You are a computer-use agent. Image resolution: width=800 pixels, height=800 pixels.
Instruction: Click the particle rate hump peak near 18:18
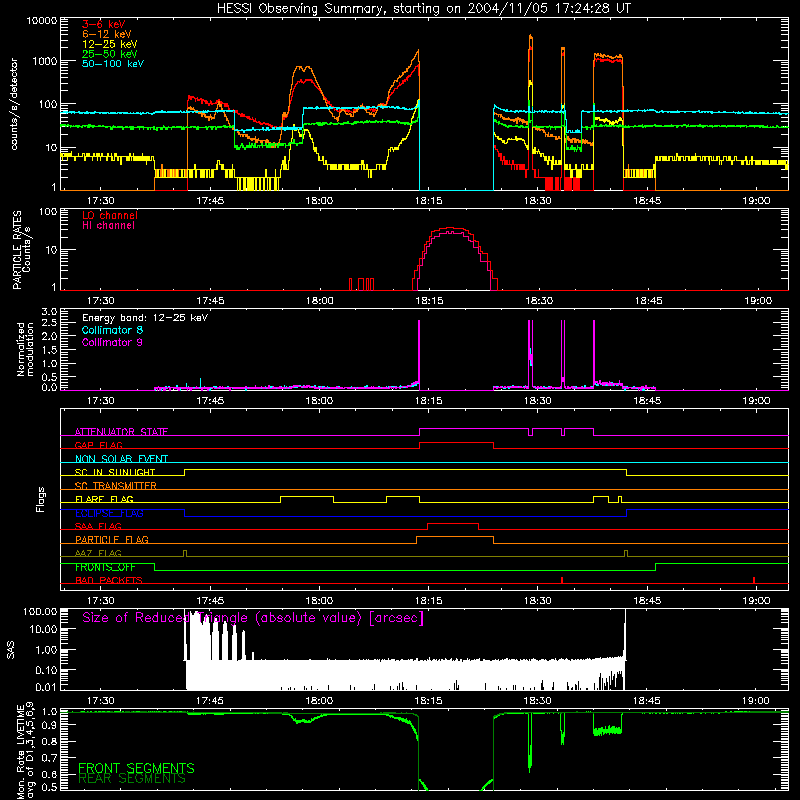[x=451, y=229]
